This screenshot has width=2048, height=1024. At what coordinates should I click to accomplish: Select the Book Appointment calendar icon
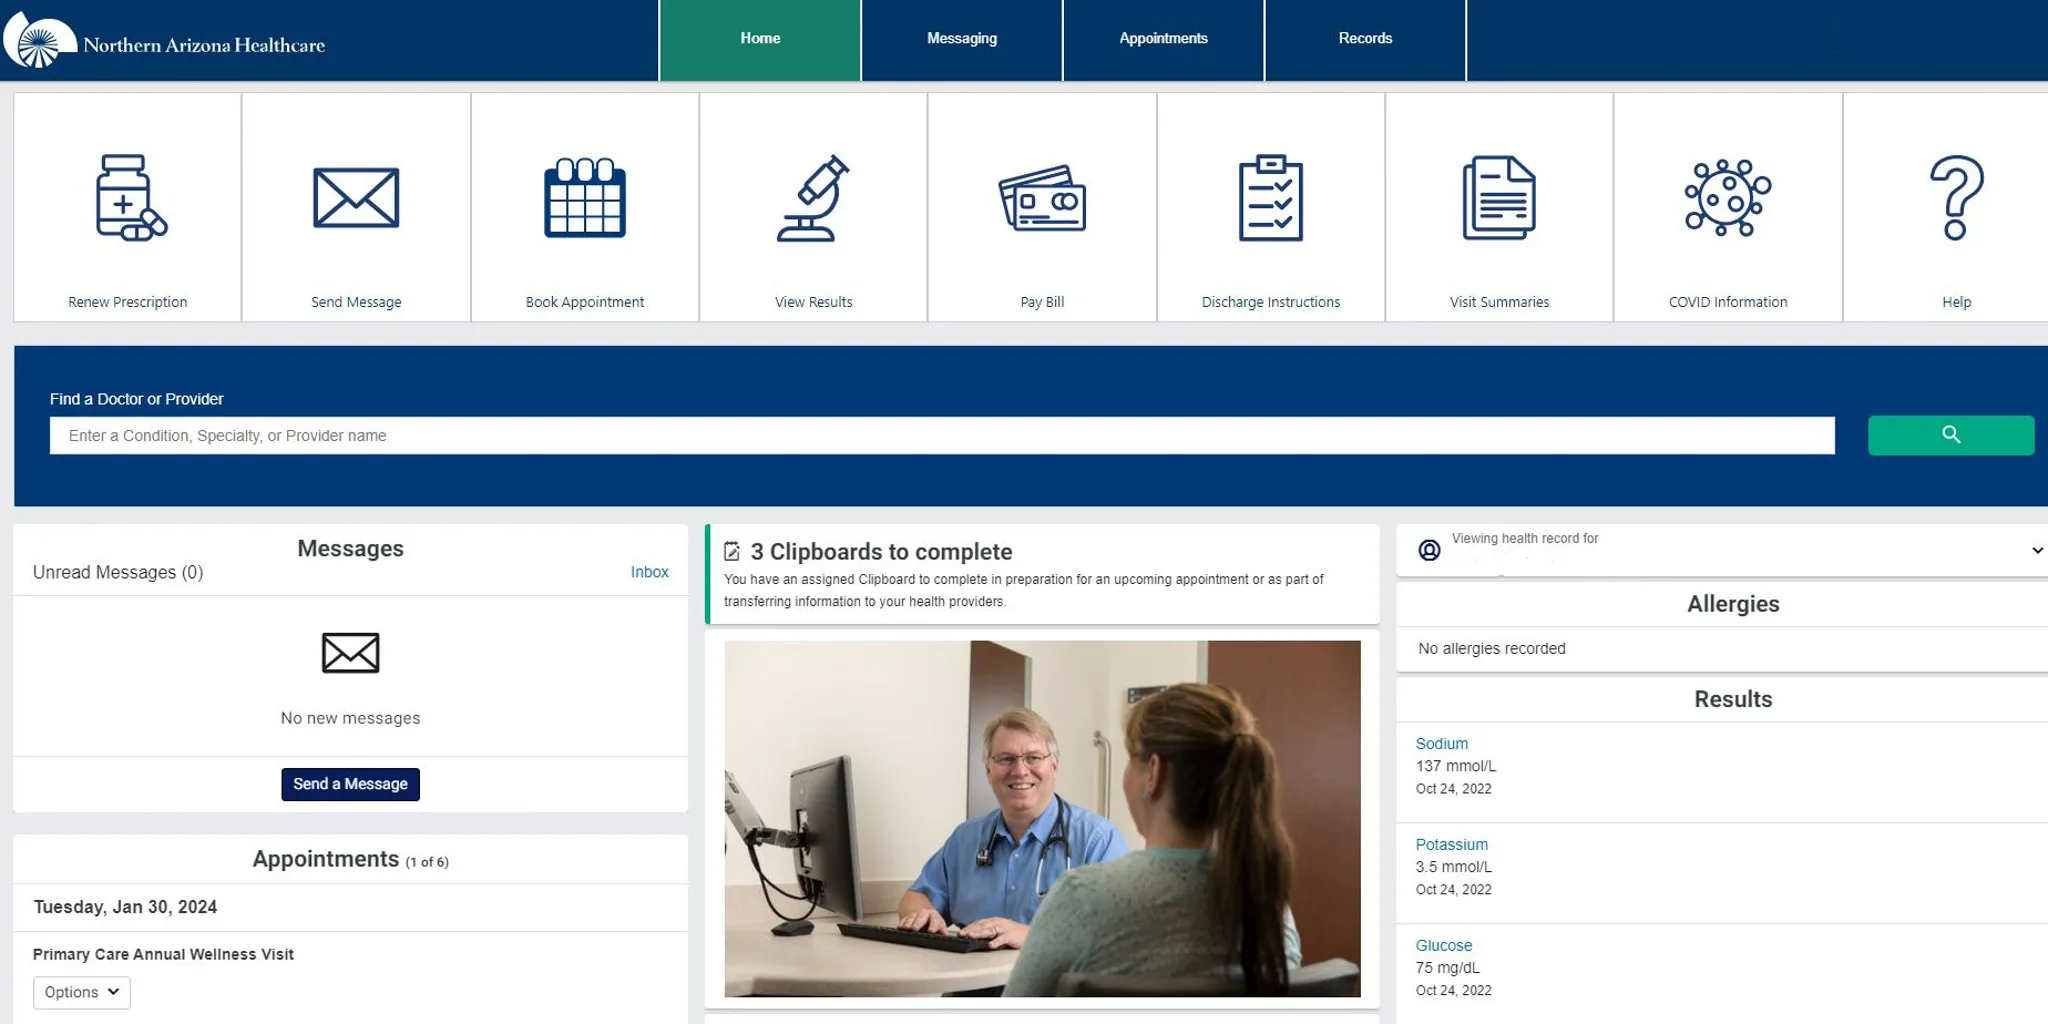(585, 198)
